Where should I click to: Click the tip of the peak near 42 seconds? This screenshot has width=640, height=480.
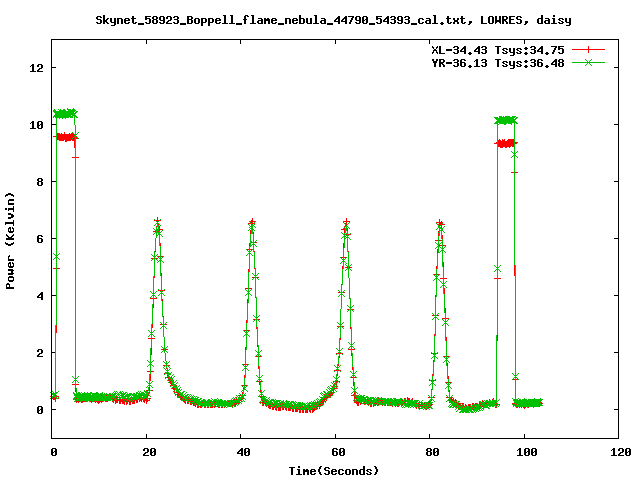tap(252, 222)
